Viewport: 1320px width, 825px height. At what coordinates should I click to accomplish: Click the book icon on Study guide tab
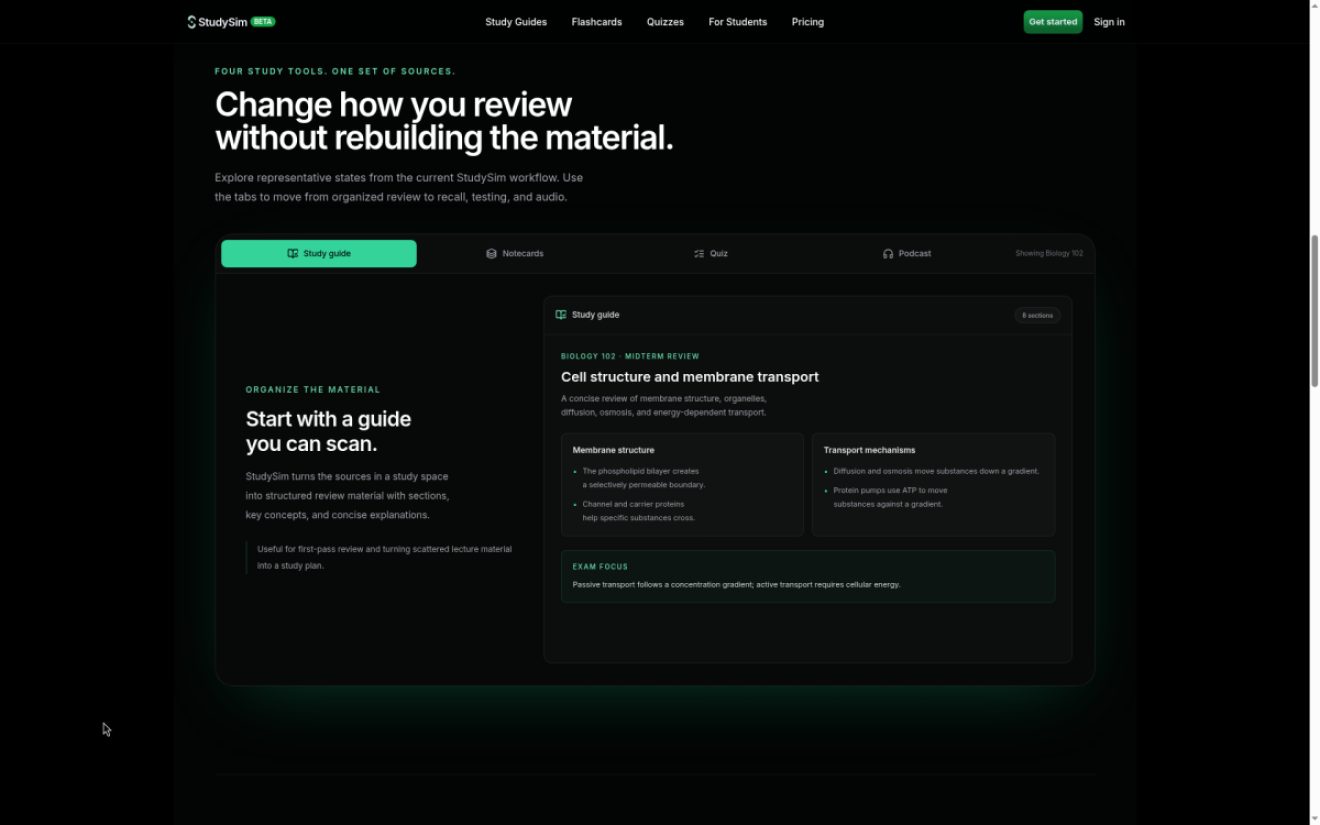click(x=293, y=254)
